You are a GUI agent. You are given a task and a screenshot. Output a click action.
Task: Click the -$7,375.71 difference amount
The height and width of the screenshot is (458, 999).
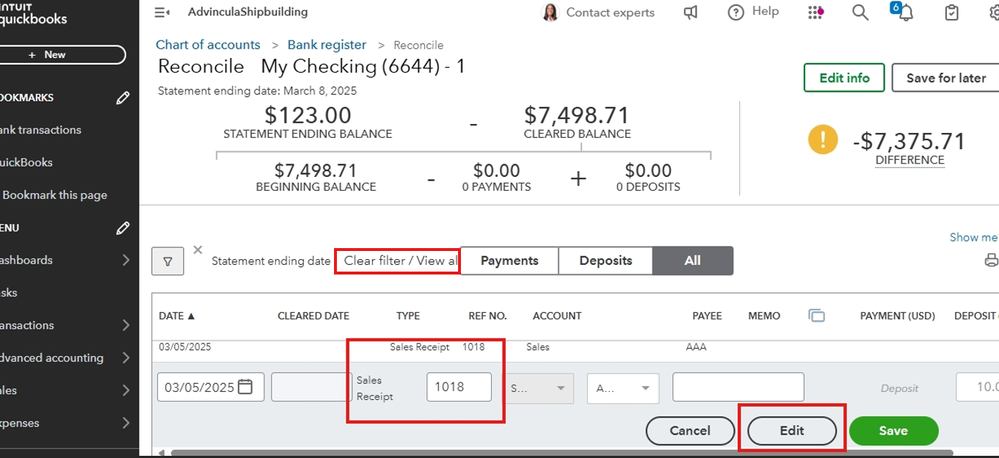tap(909, 141)
